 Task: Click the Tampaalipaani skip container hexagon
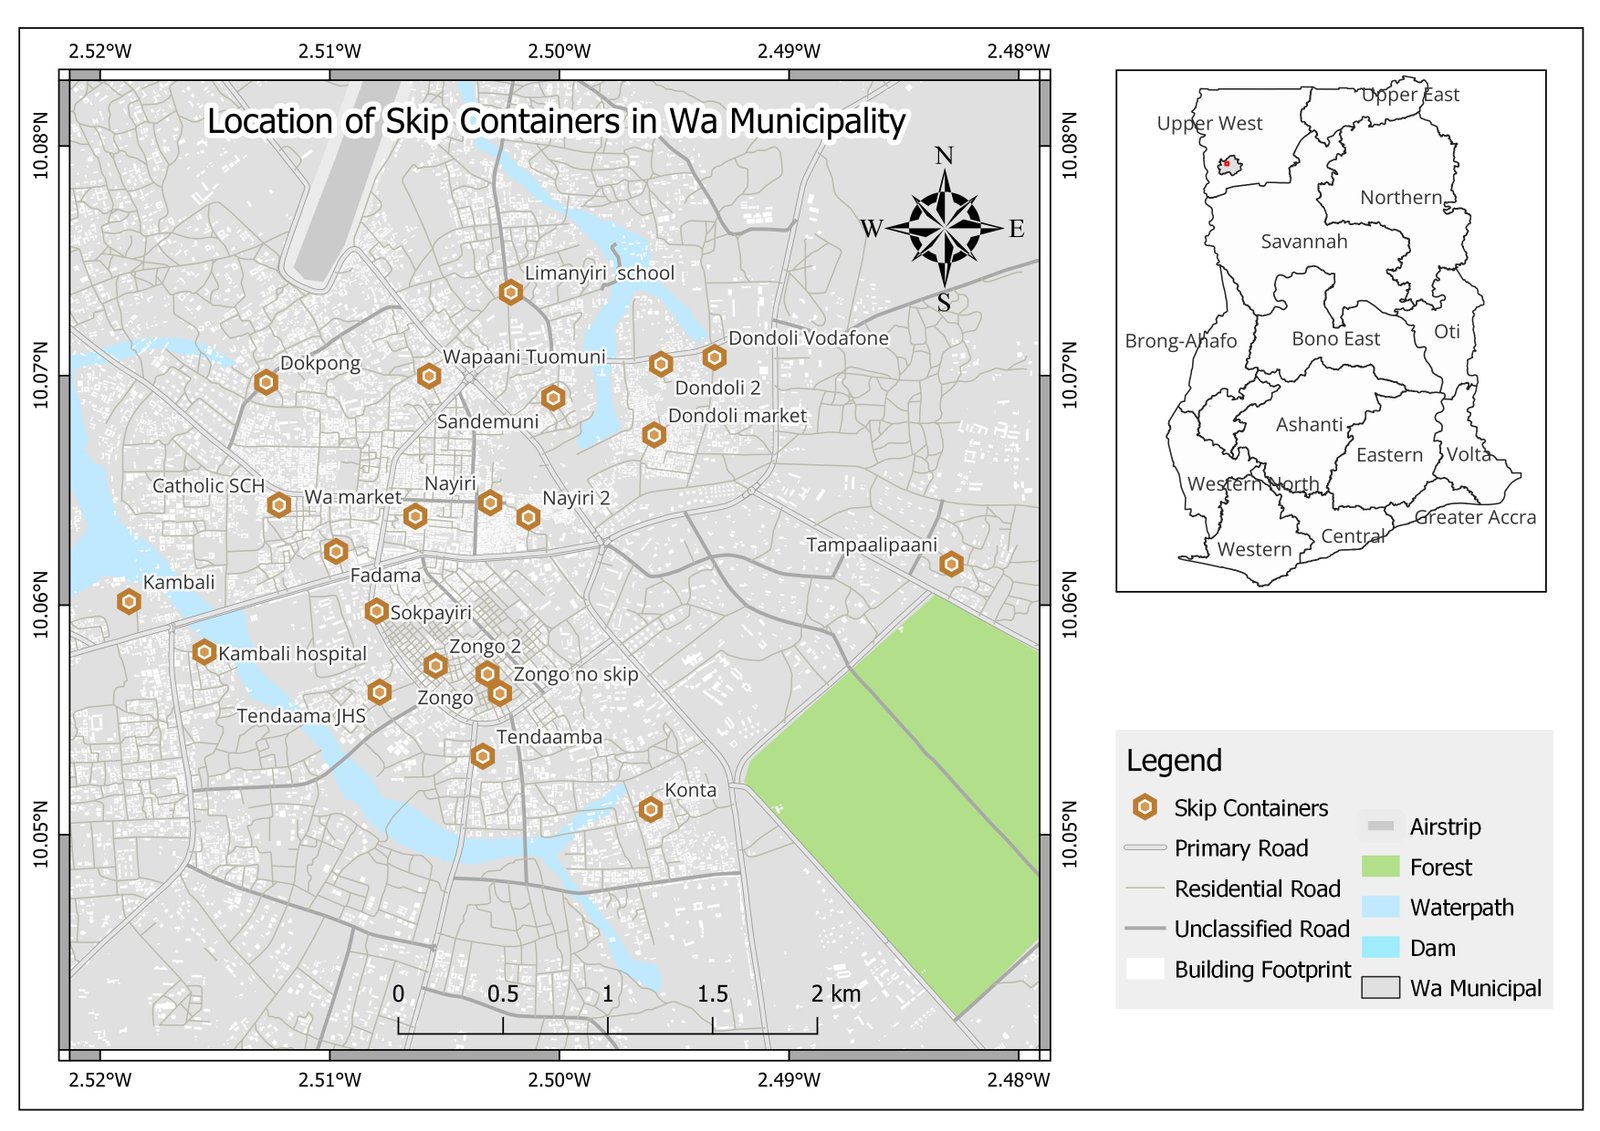click(x=951, y=564)
